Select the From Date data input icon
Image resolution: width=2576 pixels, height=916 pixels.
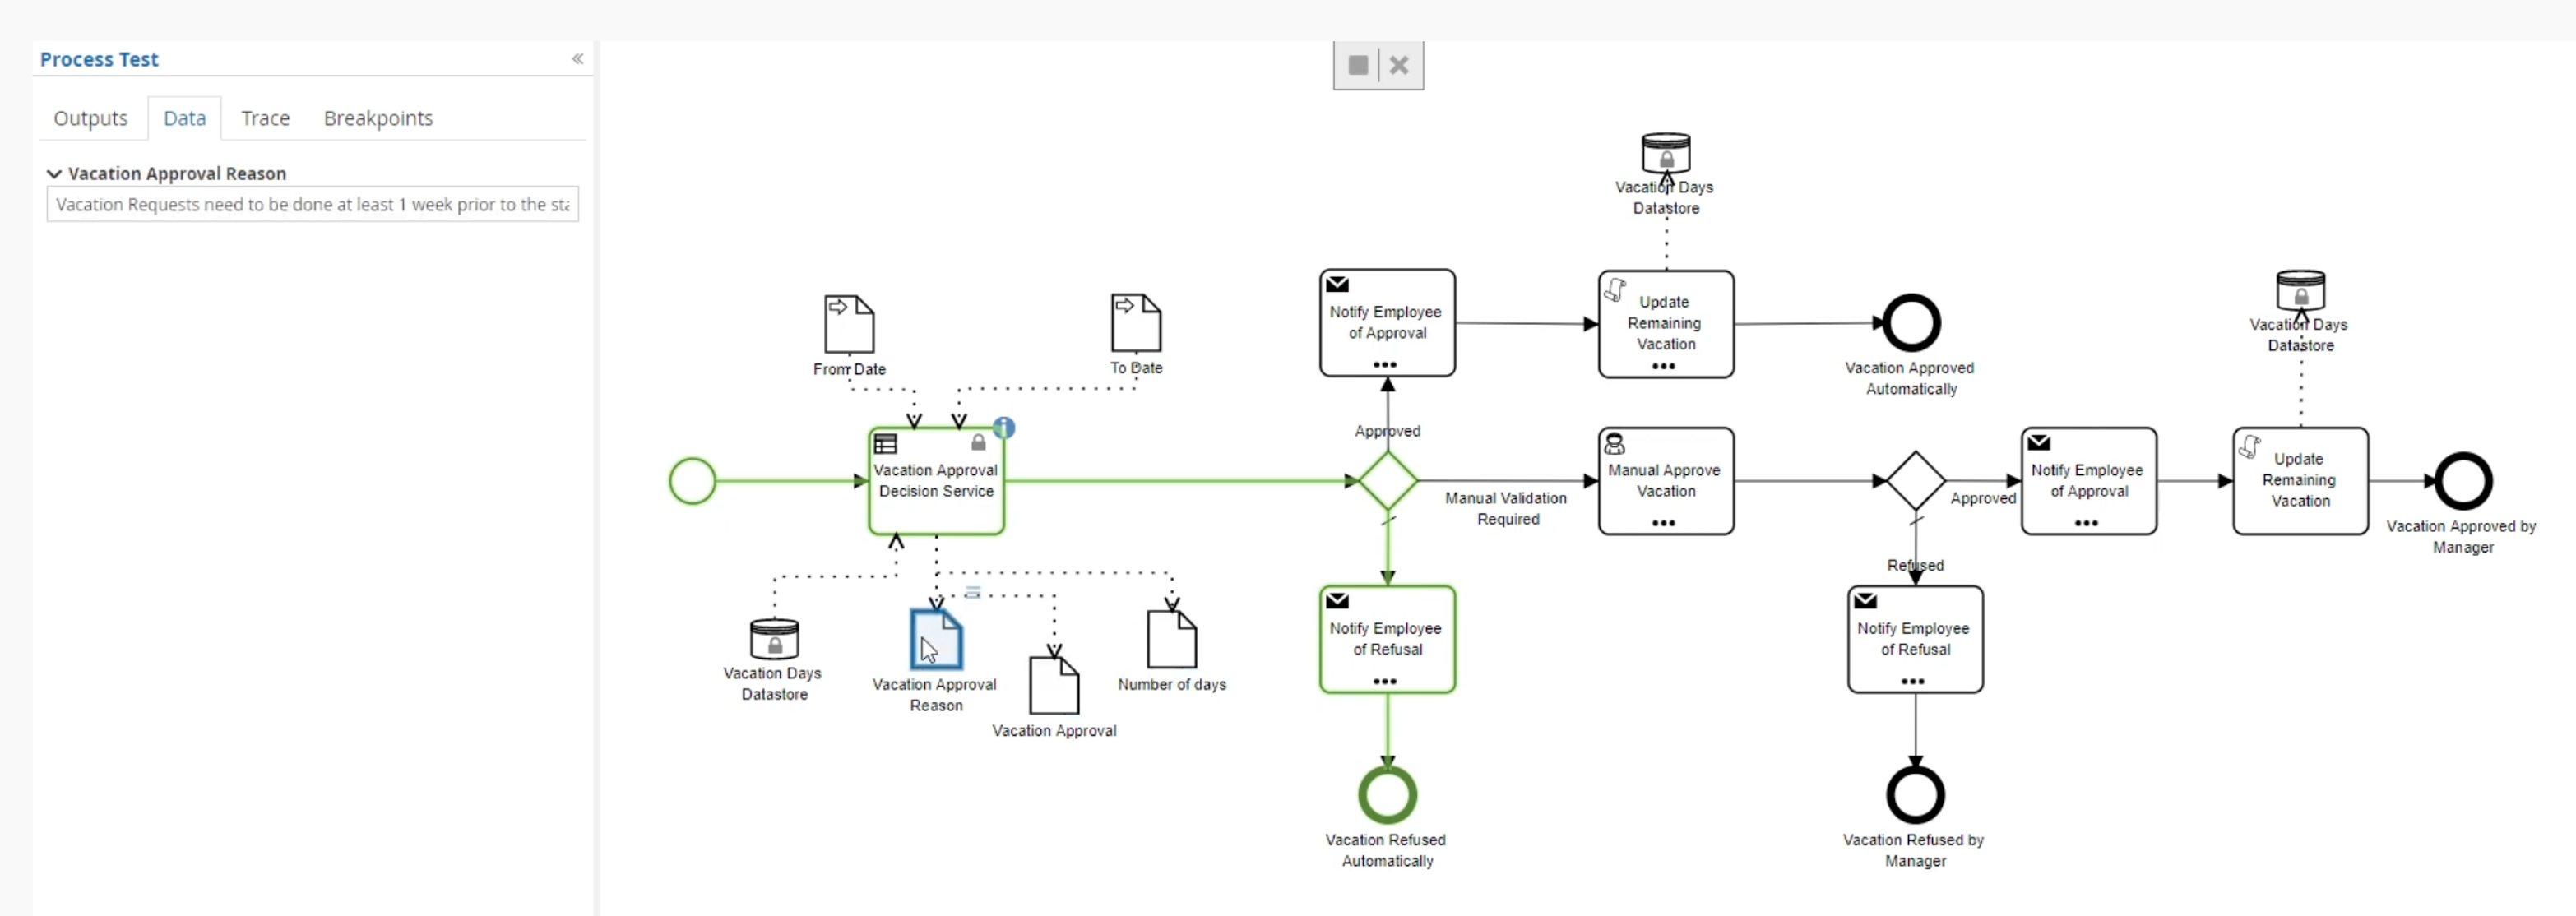pyautogui.click(x=849, y=324)
